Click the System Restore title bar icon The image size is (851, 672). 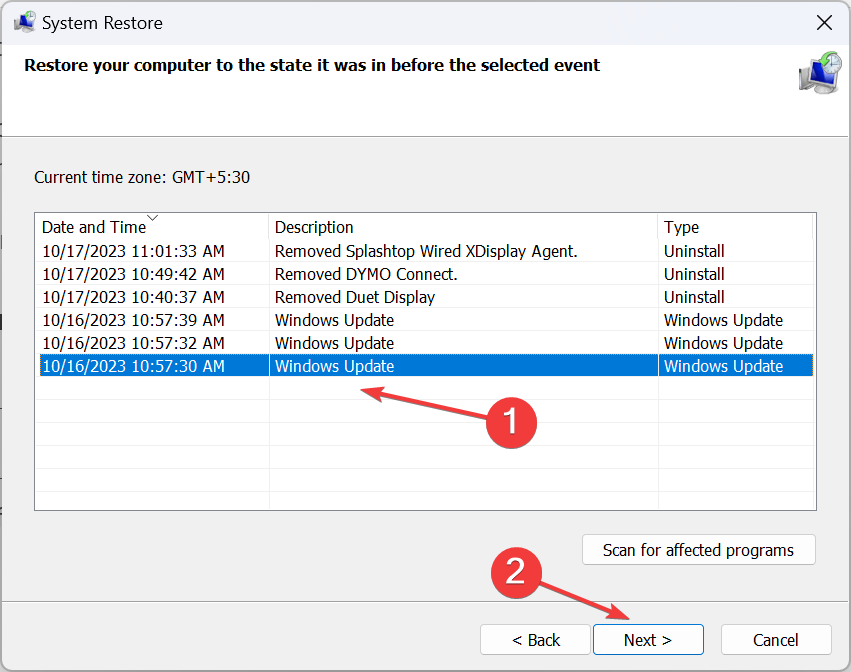pyautogui.click(x=24, y=23)
